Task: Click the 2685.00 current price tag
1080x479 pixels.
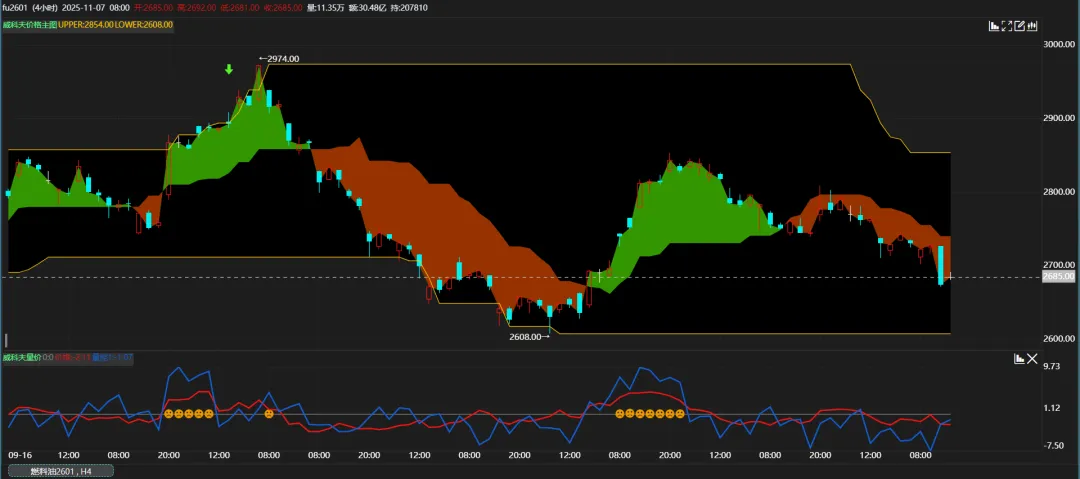Action: tap(1056, 276)
